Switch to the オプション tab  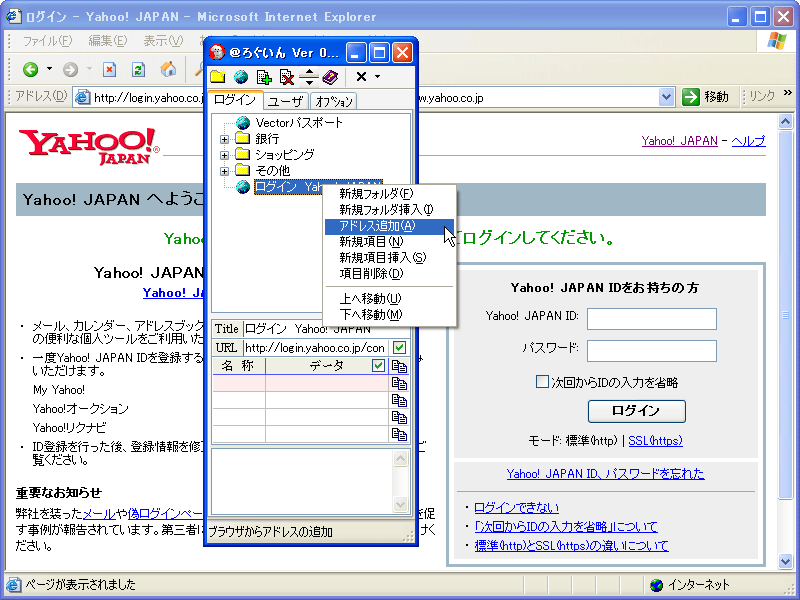click(334, 101)
